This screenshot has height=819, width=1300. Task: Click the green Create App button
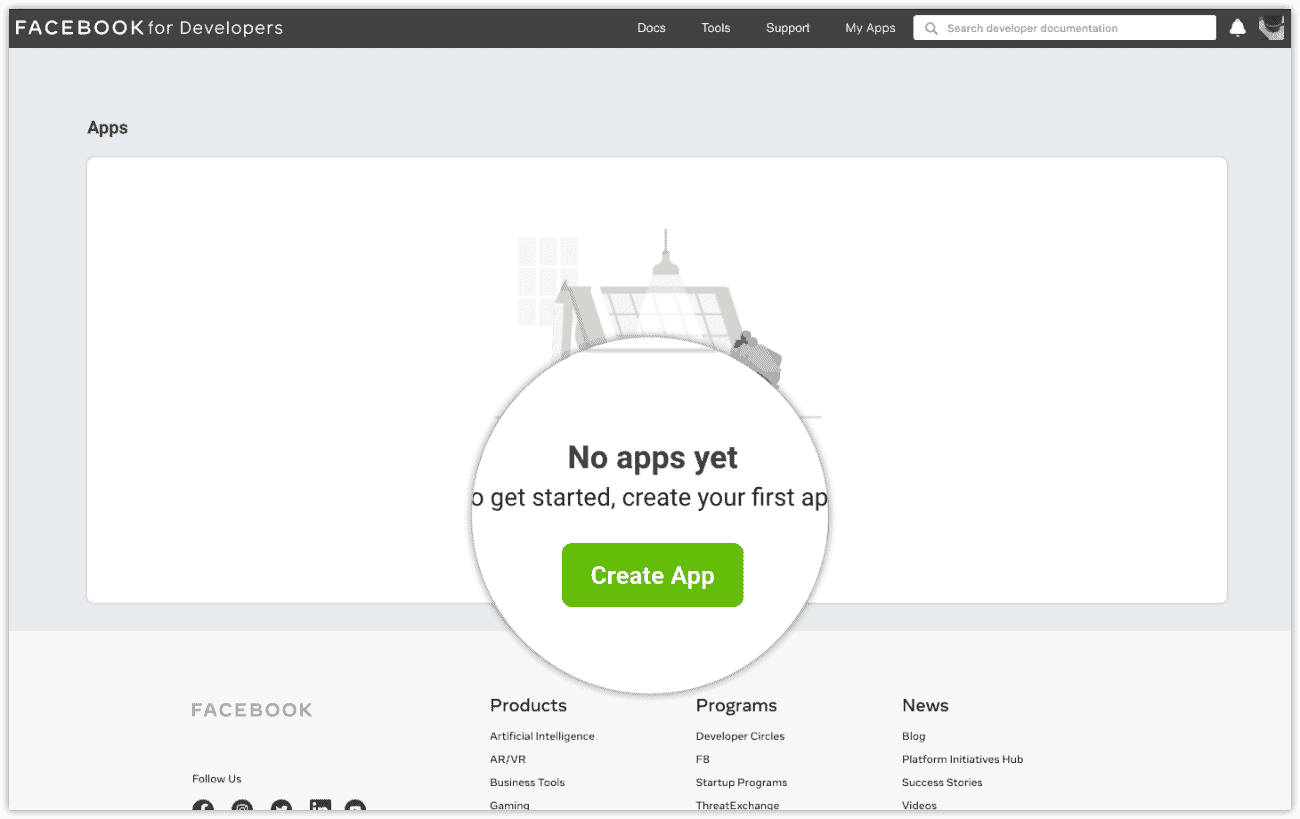tap(652, 575)
